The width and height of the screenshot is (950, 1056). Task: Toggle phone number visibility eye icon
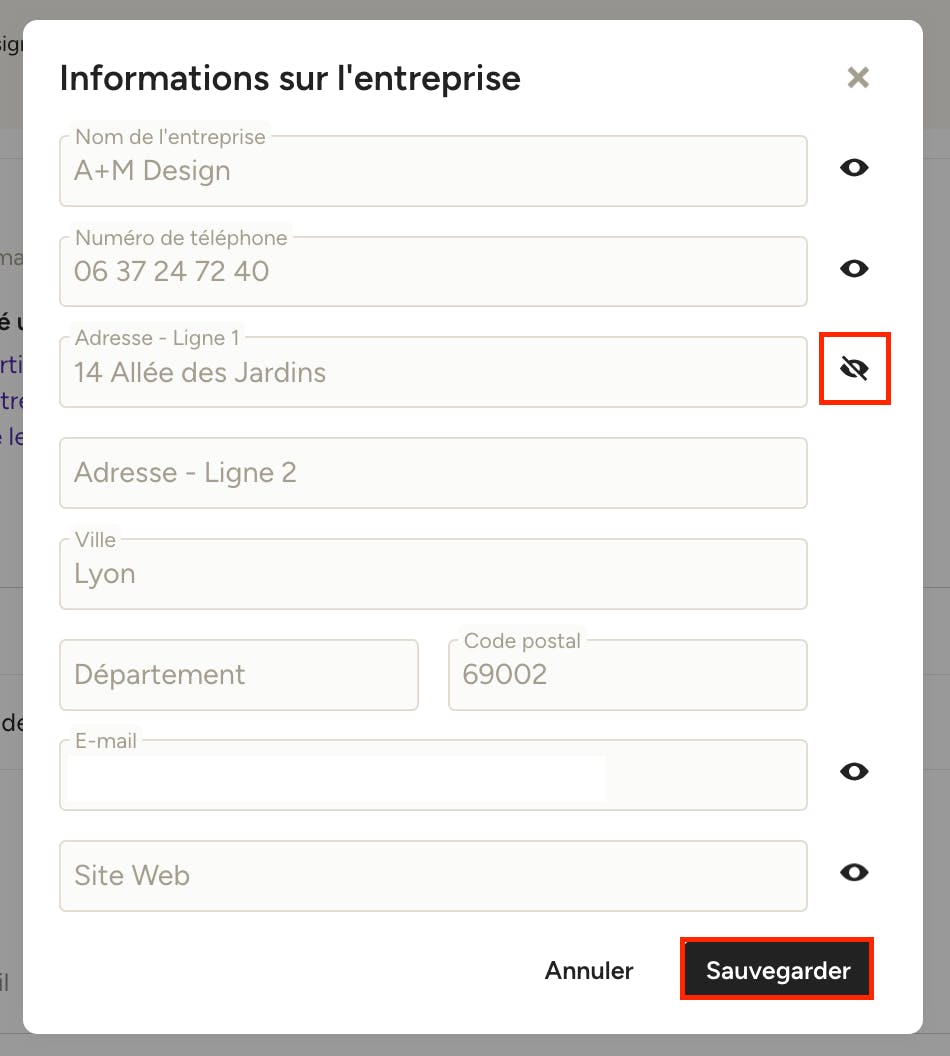coord(854,269)
